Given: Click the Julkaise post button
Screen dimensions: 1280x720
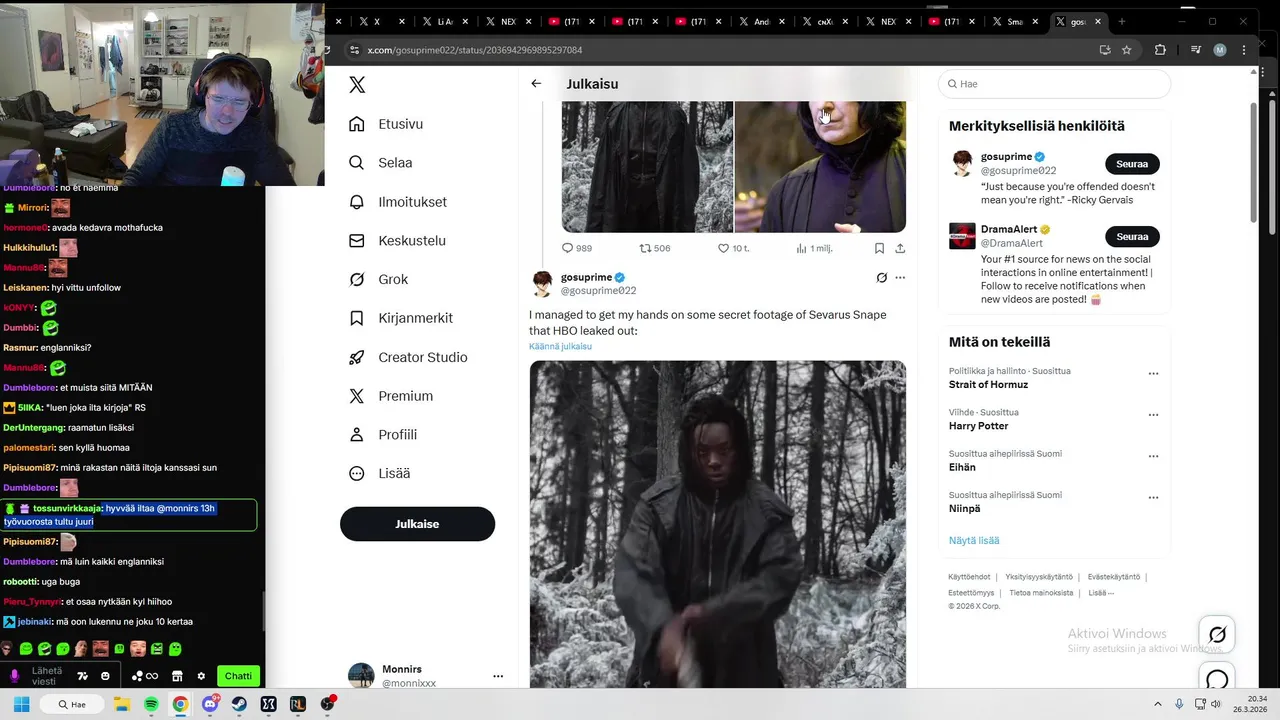Looking at the screenshot, I should click(417, 524).
